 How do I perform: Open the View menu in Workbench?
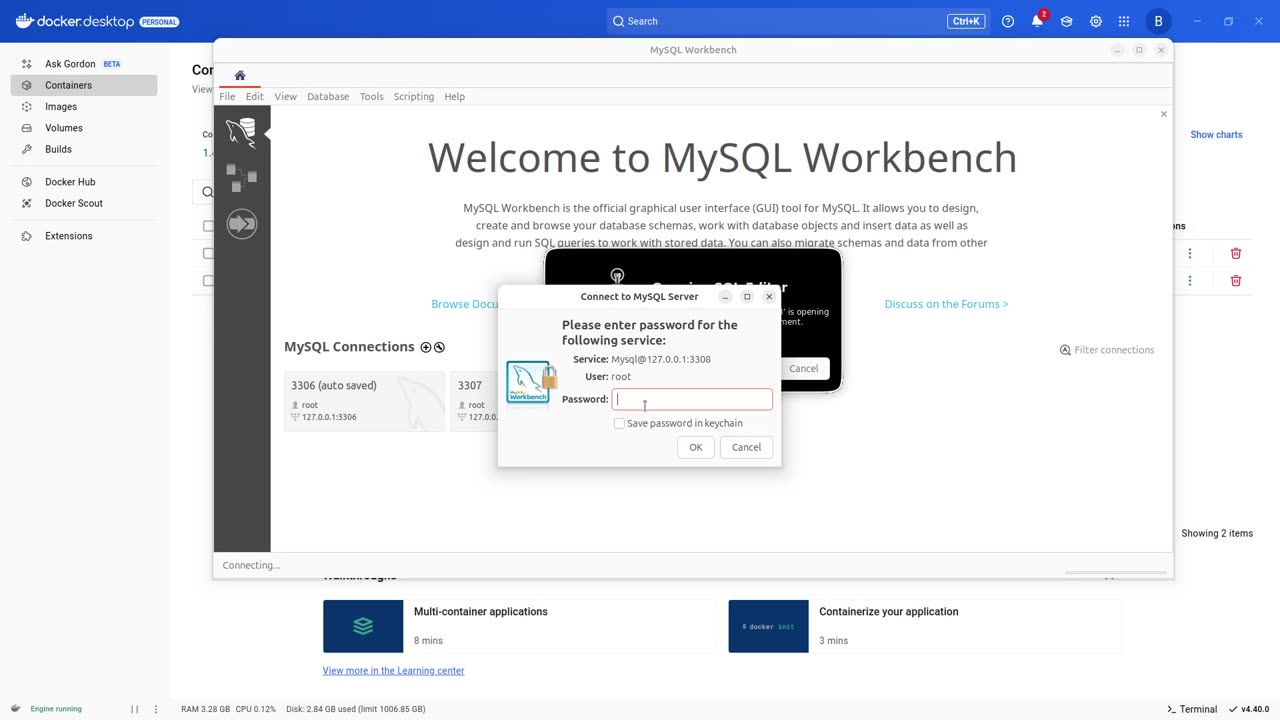tap(285, 97)
